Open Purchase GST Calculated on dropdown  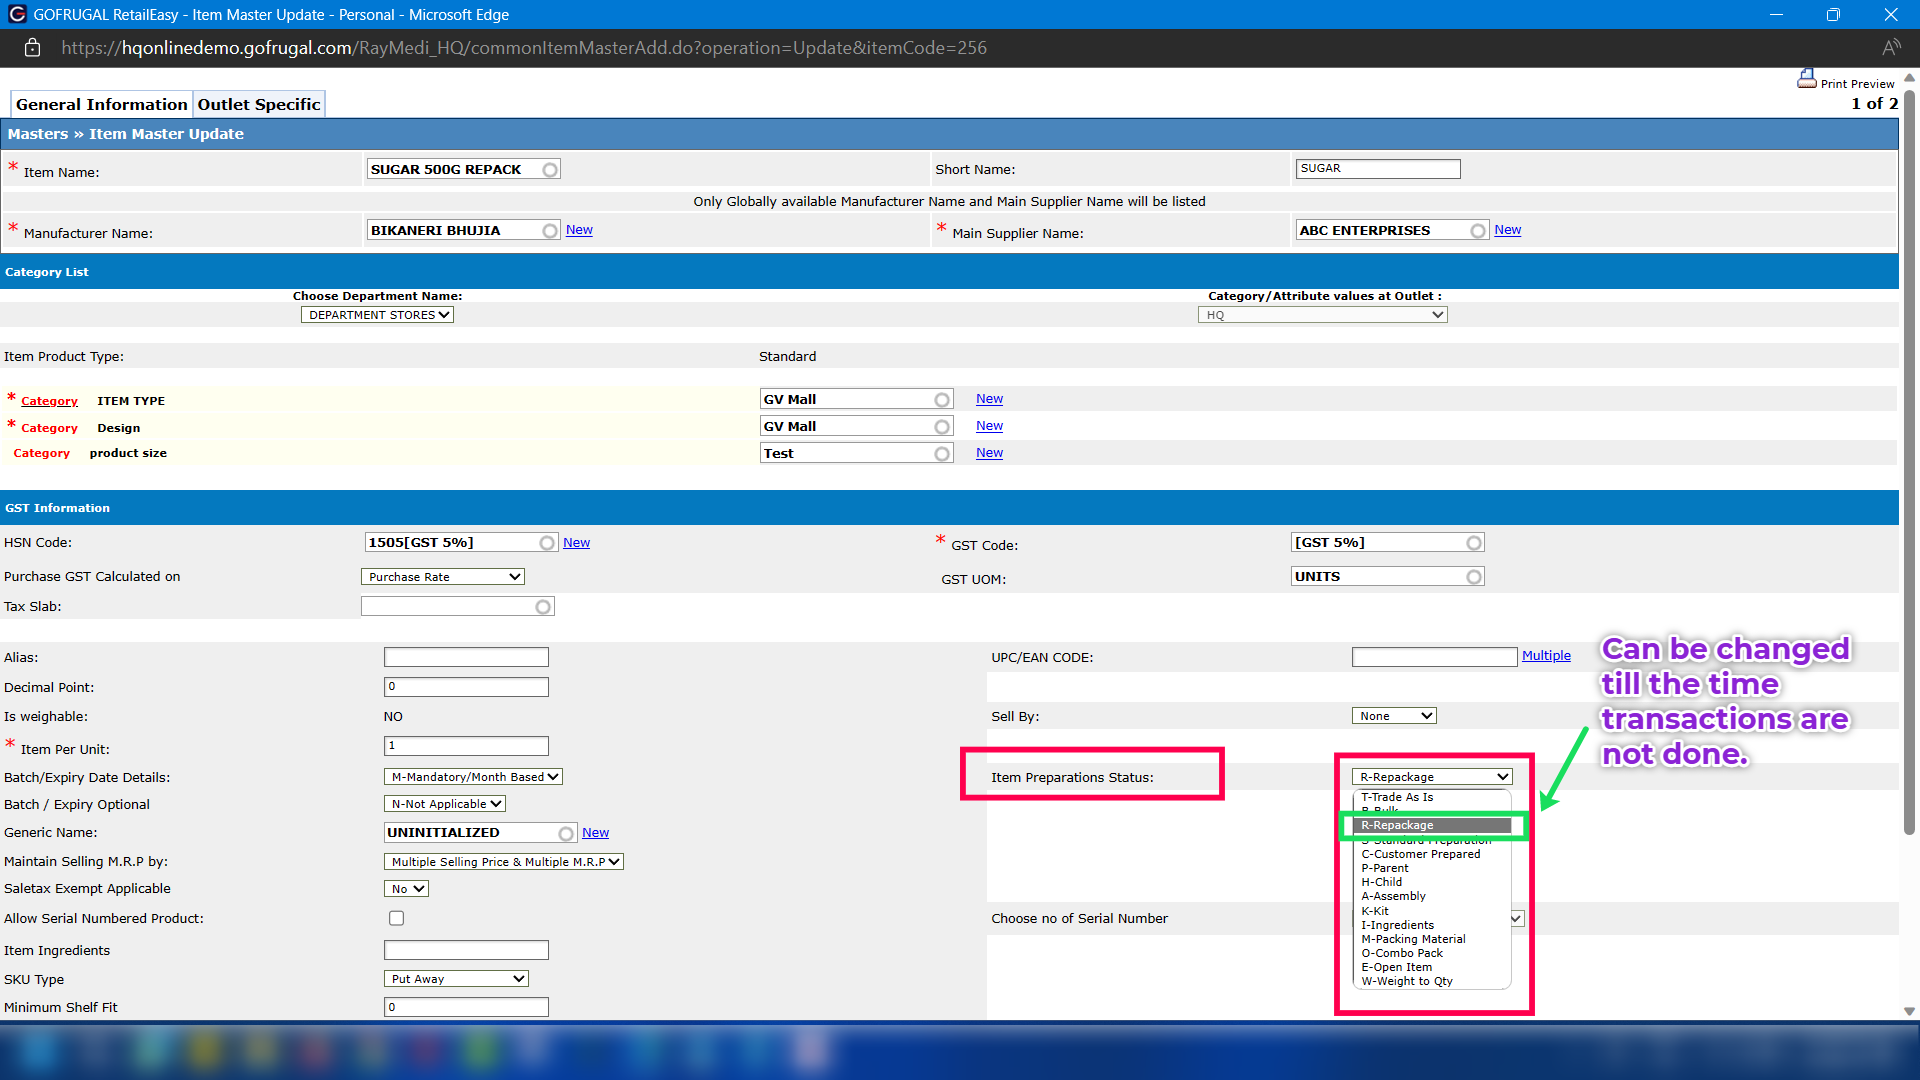pyautogui.click(x=442, y=577)
